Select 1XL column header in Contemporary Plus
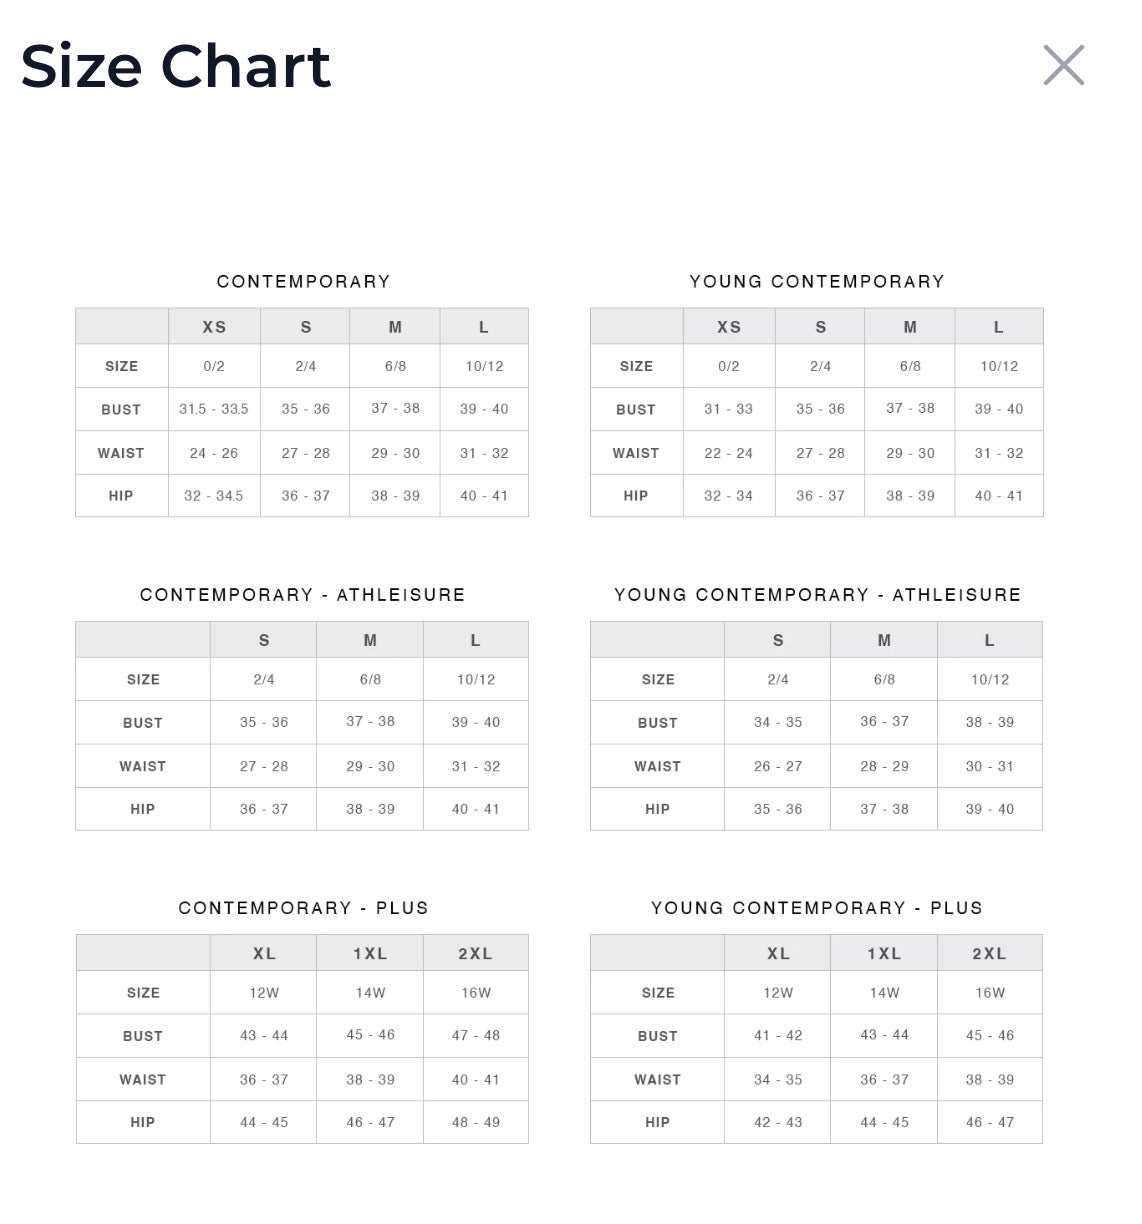 point(370,954)
